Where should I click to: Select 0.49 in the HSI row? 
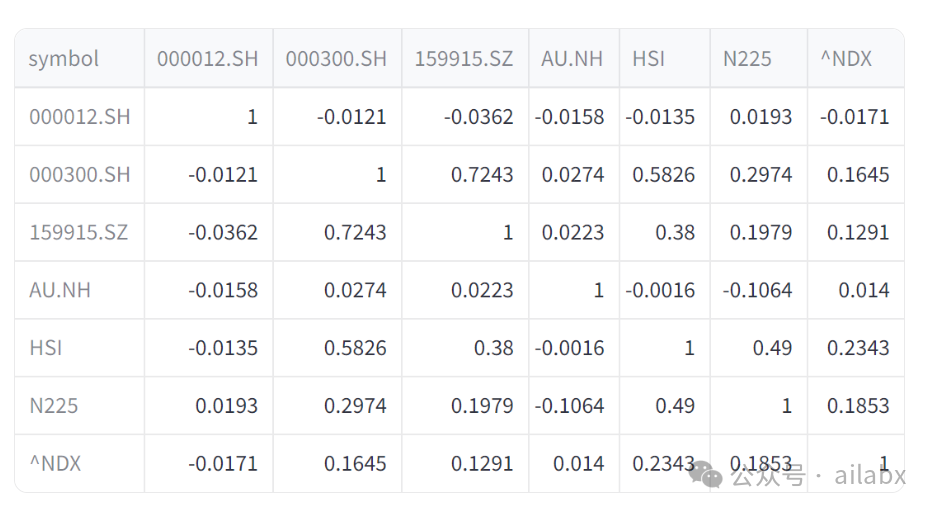(772, 348)
